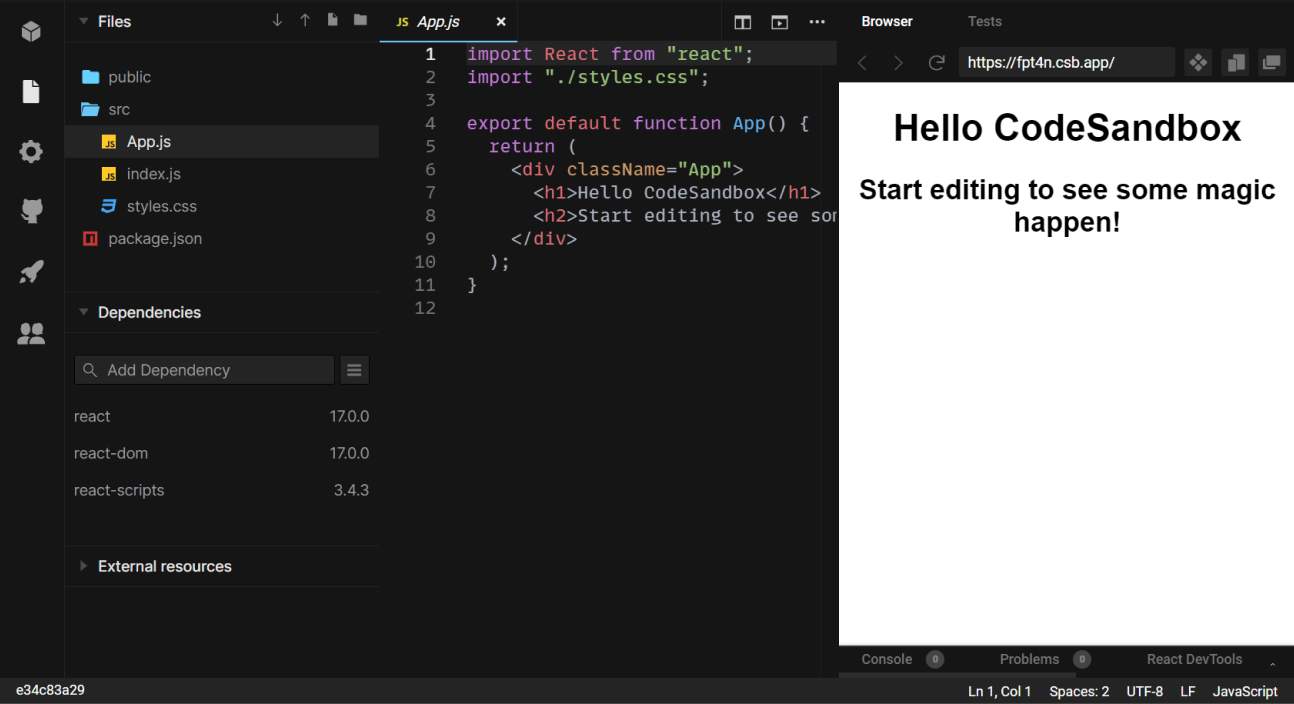Open the Sandbox Info cube icon
This screenshot has height=704, width=1294.
pos(31,31)
